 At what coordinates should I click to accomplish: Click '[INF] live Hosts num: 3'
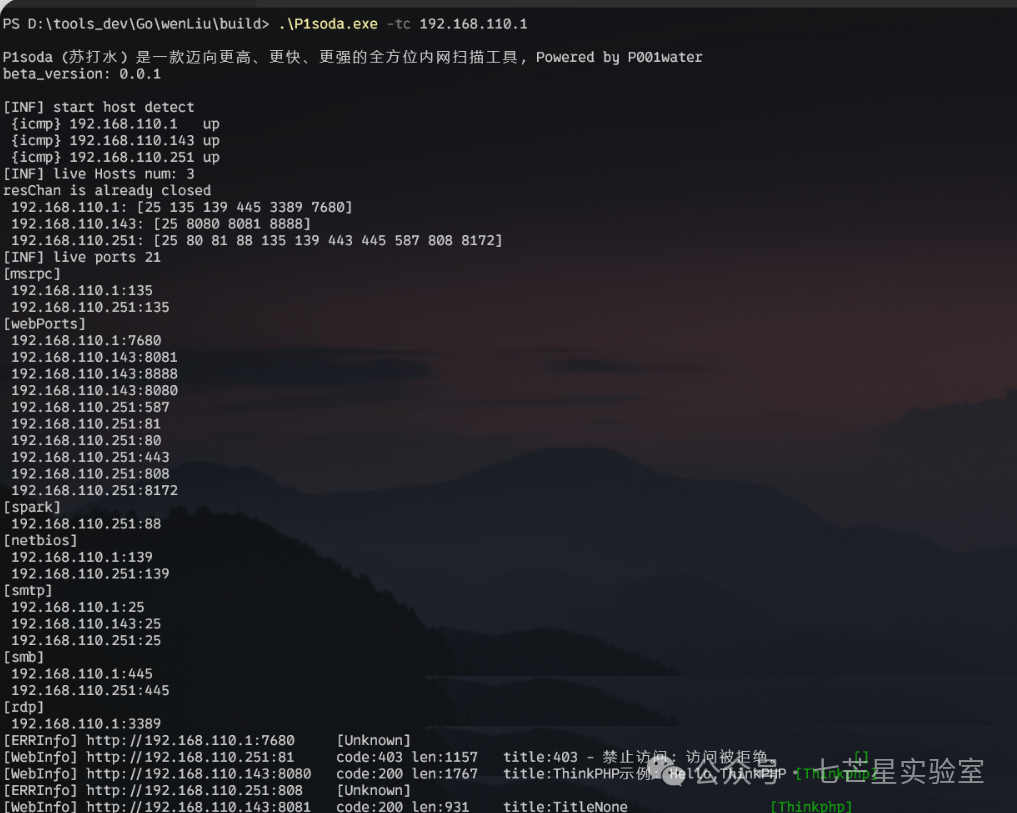pos(99,174)
